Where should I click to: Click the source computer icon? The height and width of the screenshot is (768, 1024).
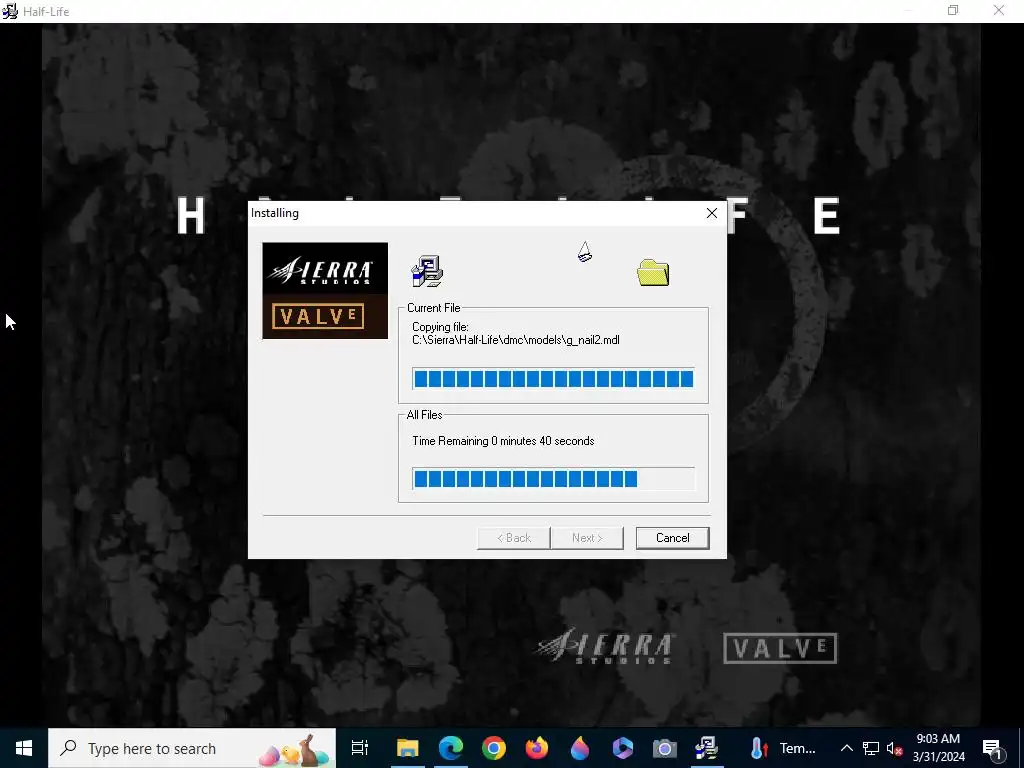point(427,270)
